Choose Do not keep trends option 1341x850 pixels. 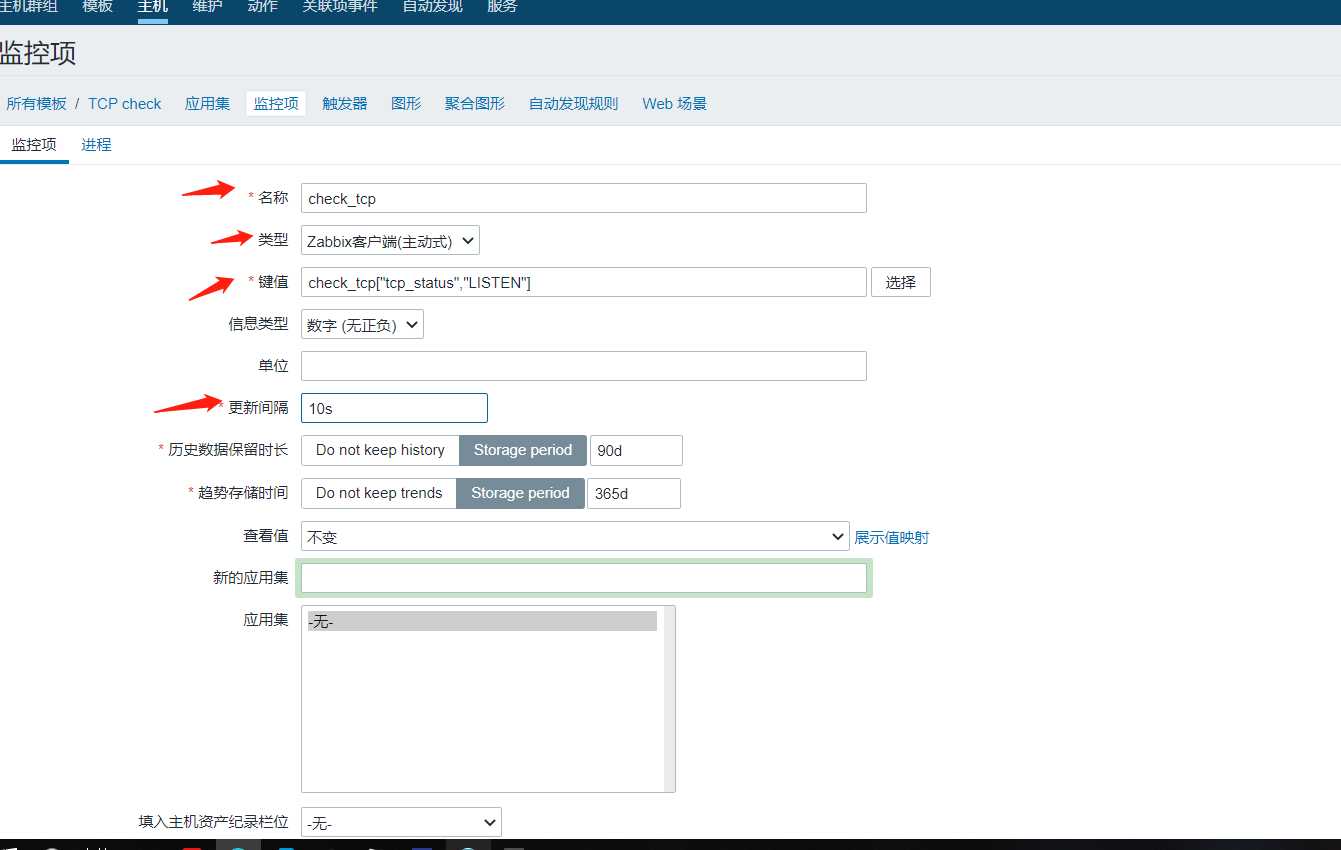pyautogui.click(x=379, y=493)
